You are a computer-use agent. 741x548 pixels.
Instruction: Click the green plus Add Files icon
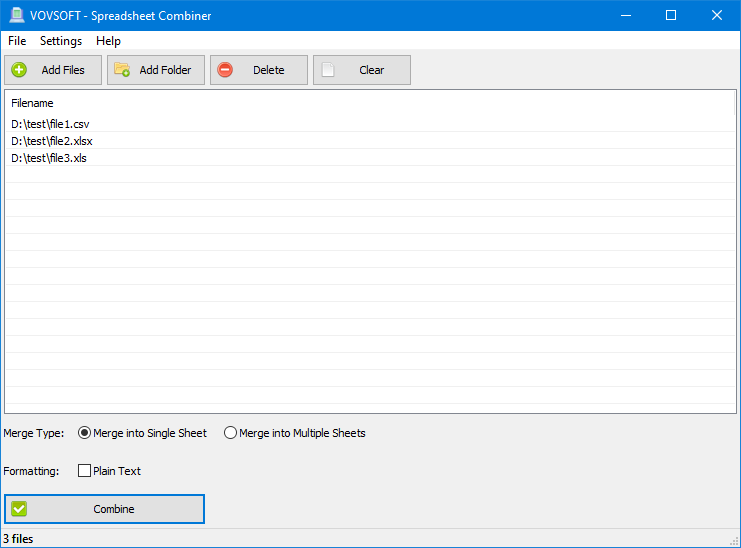click(x=19, y=70)
